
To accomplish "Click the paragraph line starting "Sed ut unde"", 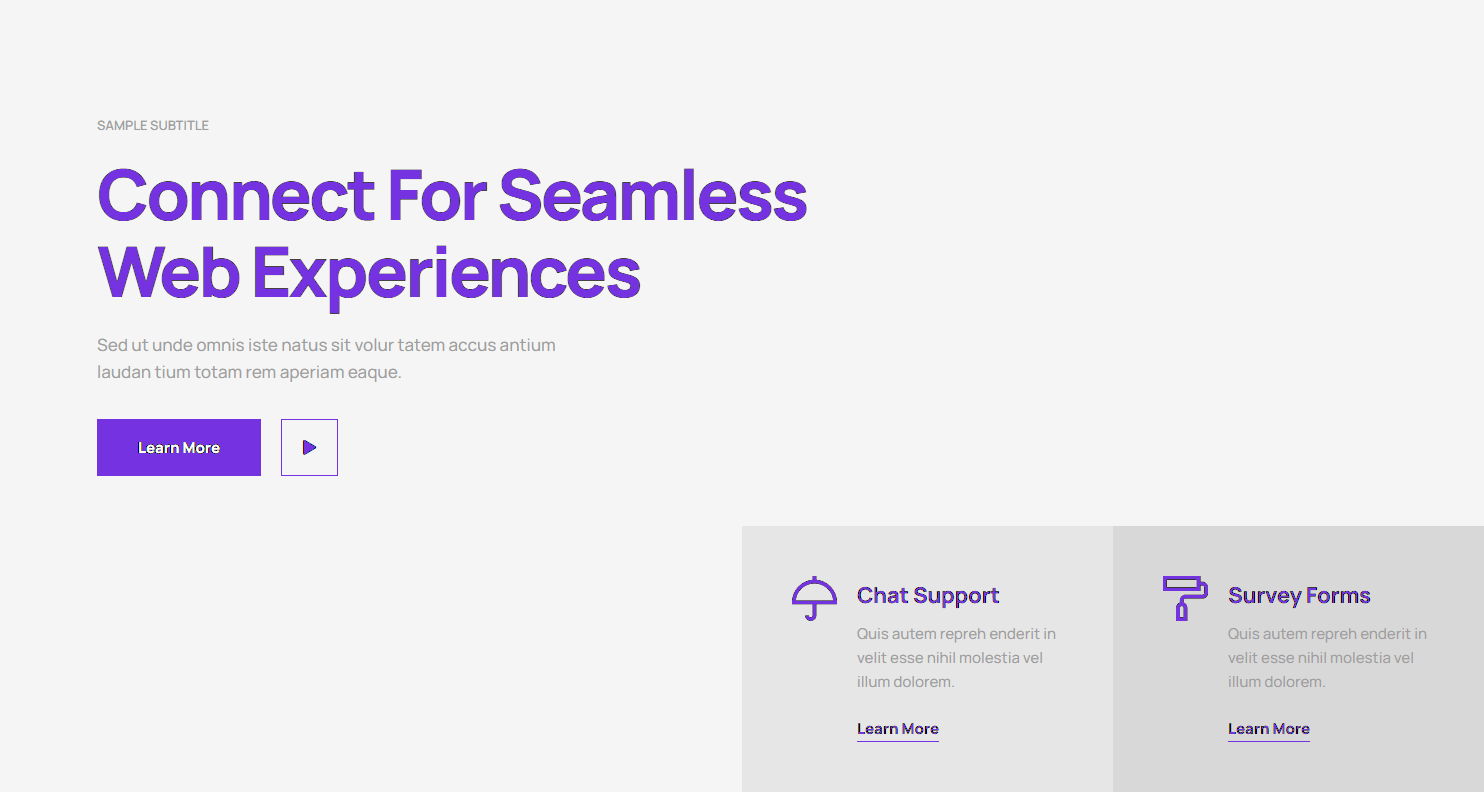I will coord(326,346).
